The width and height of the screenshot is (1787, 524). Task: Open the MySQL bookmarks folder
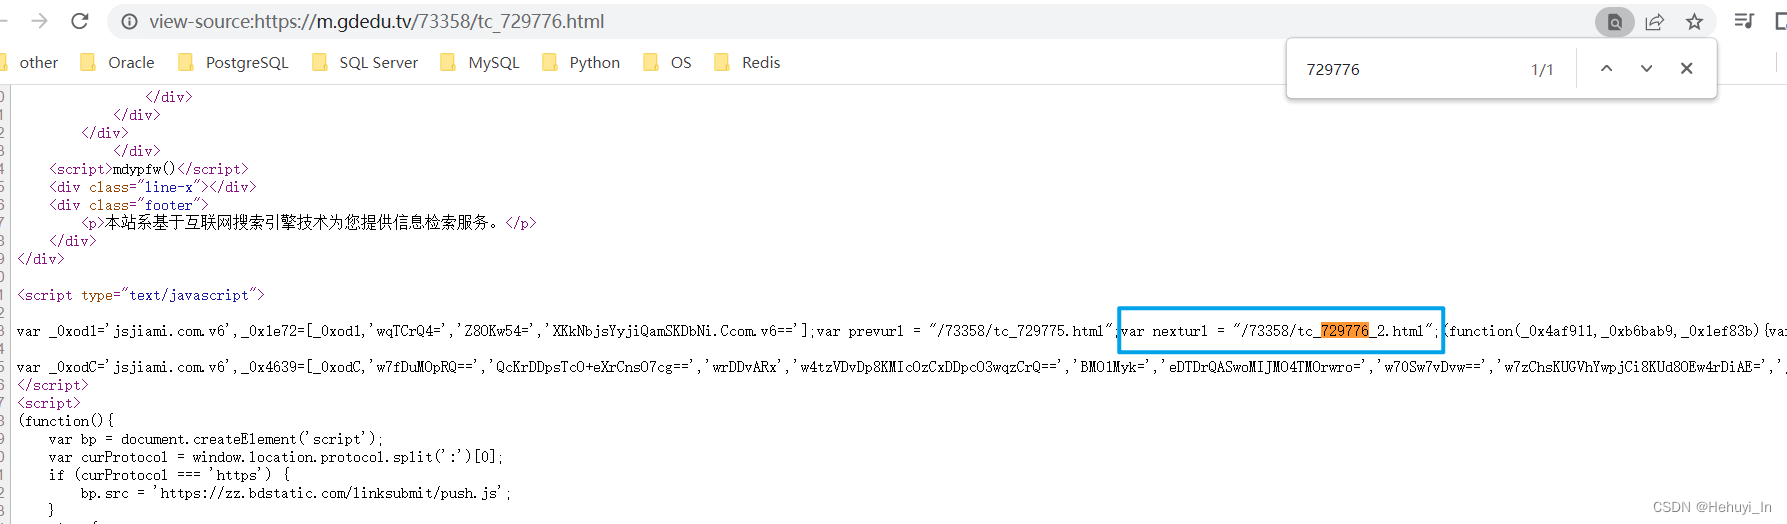tap(480, 62)
